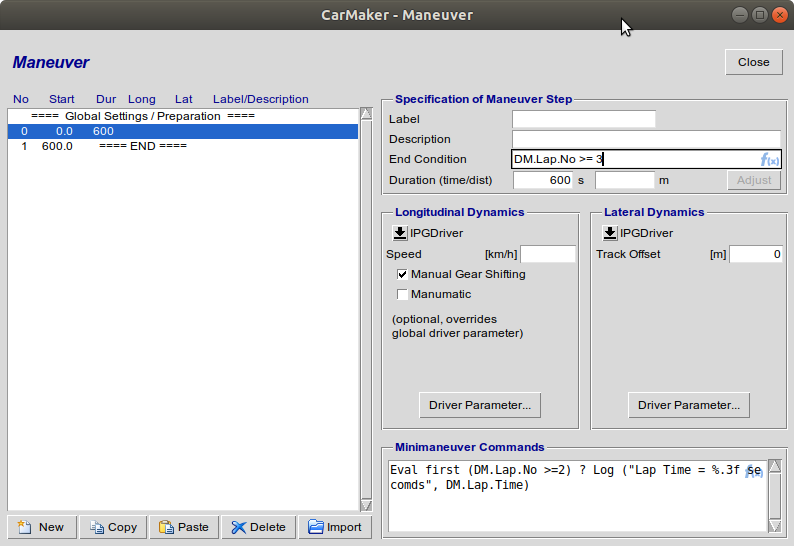Image resolution: width=794 pixels, height=546 pixels.
Task: Click the Label/Description column header
Action: [x=260, y=99]
